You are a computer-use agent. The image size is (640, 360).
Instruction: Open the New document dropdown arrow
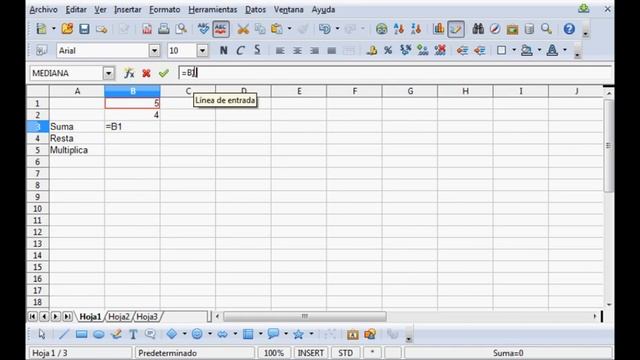(x=53, y=29)
